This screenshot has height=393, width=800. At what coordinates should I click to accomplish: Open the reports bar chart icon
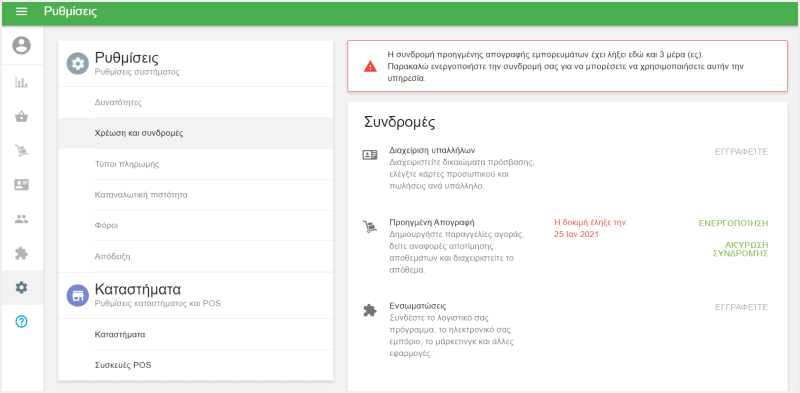(x=21, y=82)
